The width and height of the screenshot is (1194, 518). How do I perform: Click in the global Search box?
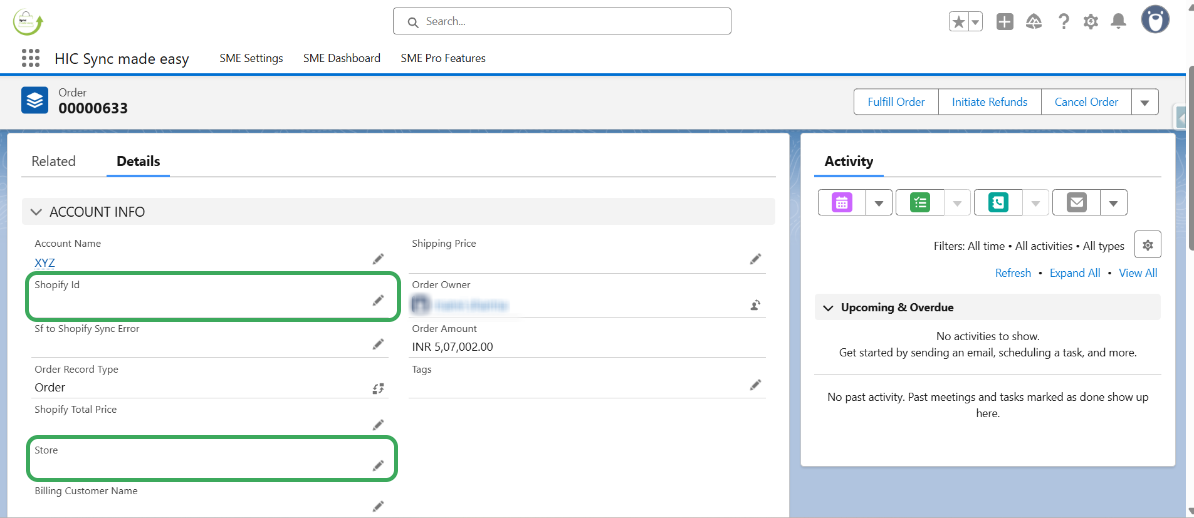click(562, 21)
